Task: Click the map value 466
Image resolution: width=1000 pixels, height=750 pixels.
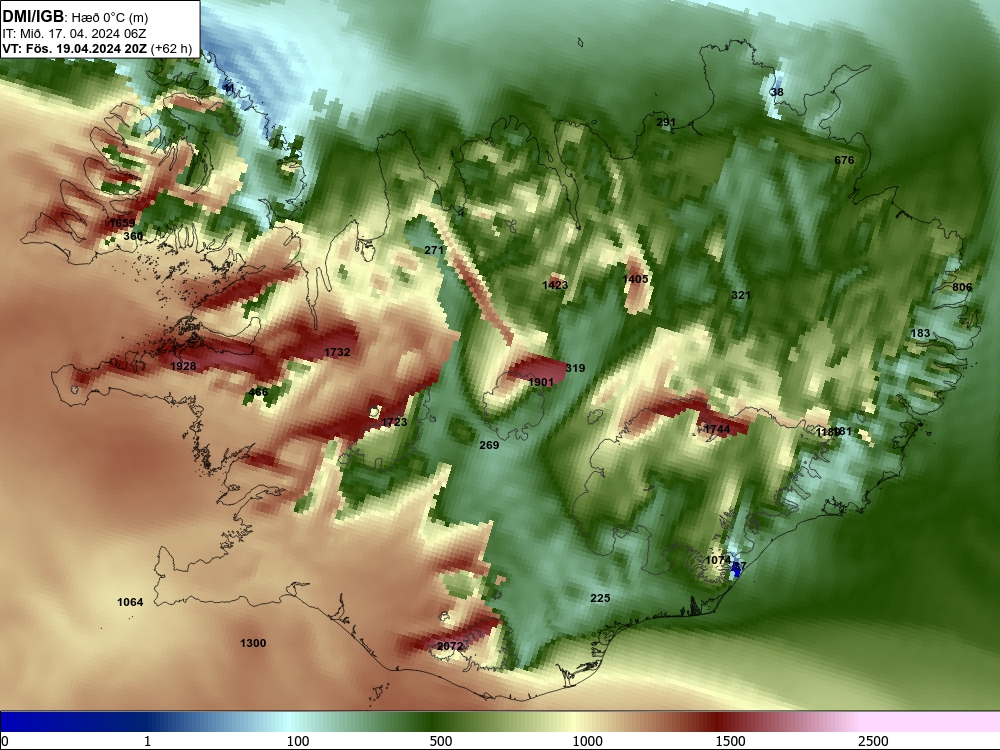Action: coord(258,392)
